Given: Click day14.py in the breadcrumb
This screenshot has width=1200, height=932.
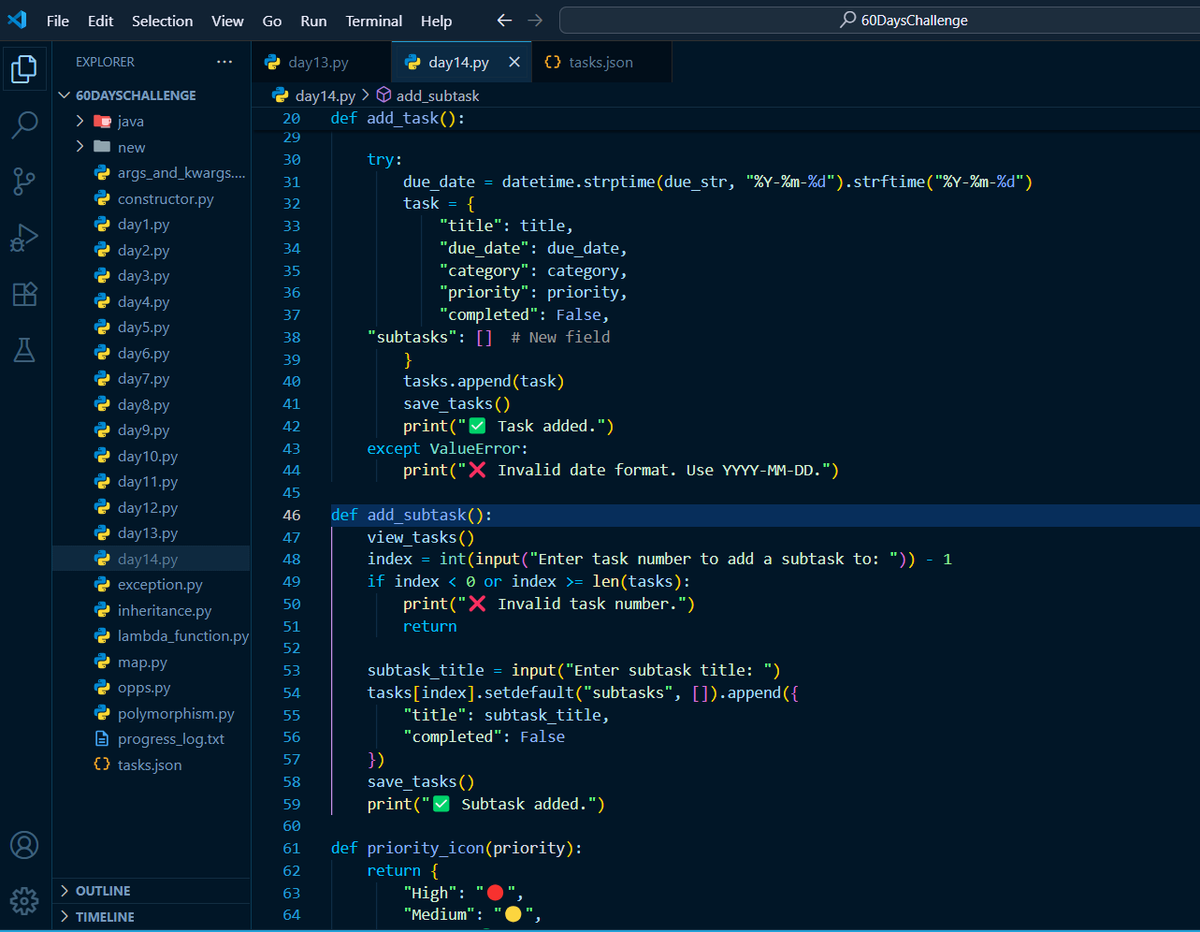Looking at the screenshot, I should (325, 96).
